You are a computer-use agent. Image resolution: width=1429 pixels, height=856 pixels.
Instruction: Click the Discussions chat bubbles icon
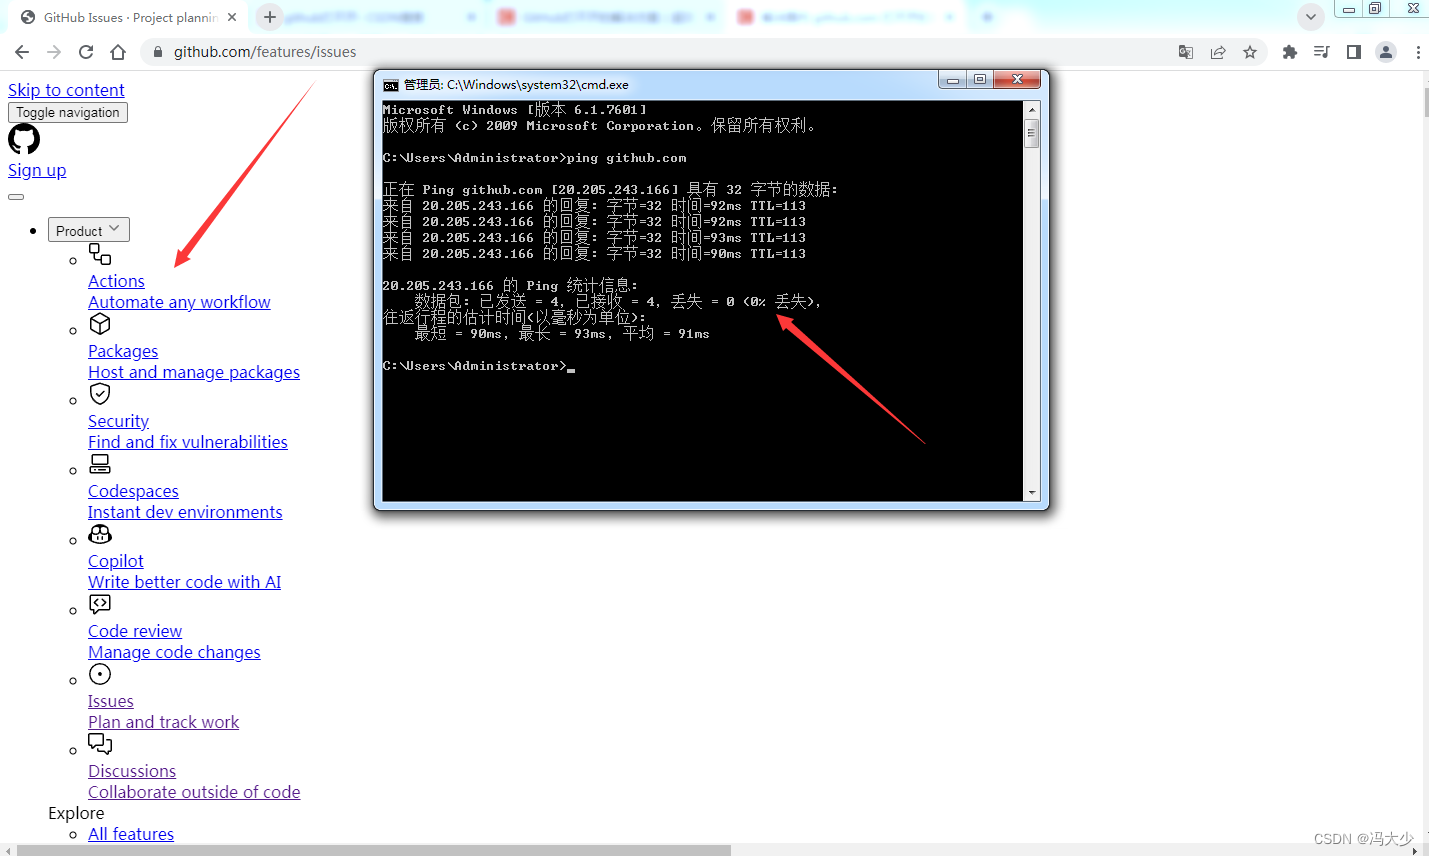point(100,744)
